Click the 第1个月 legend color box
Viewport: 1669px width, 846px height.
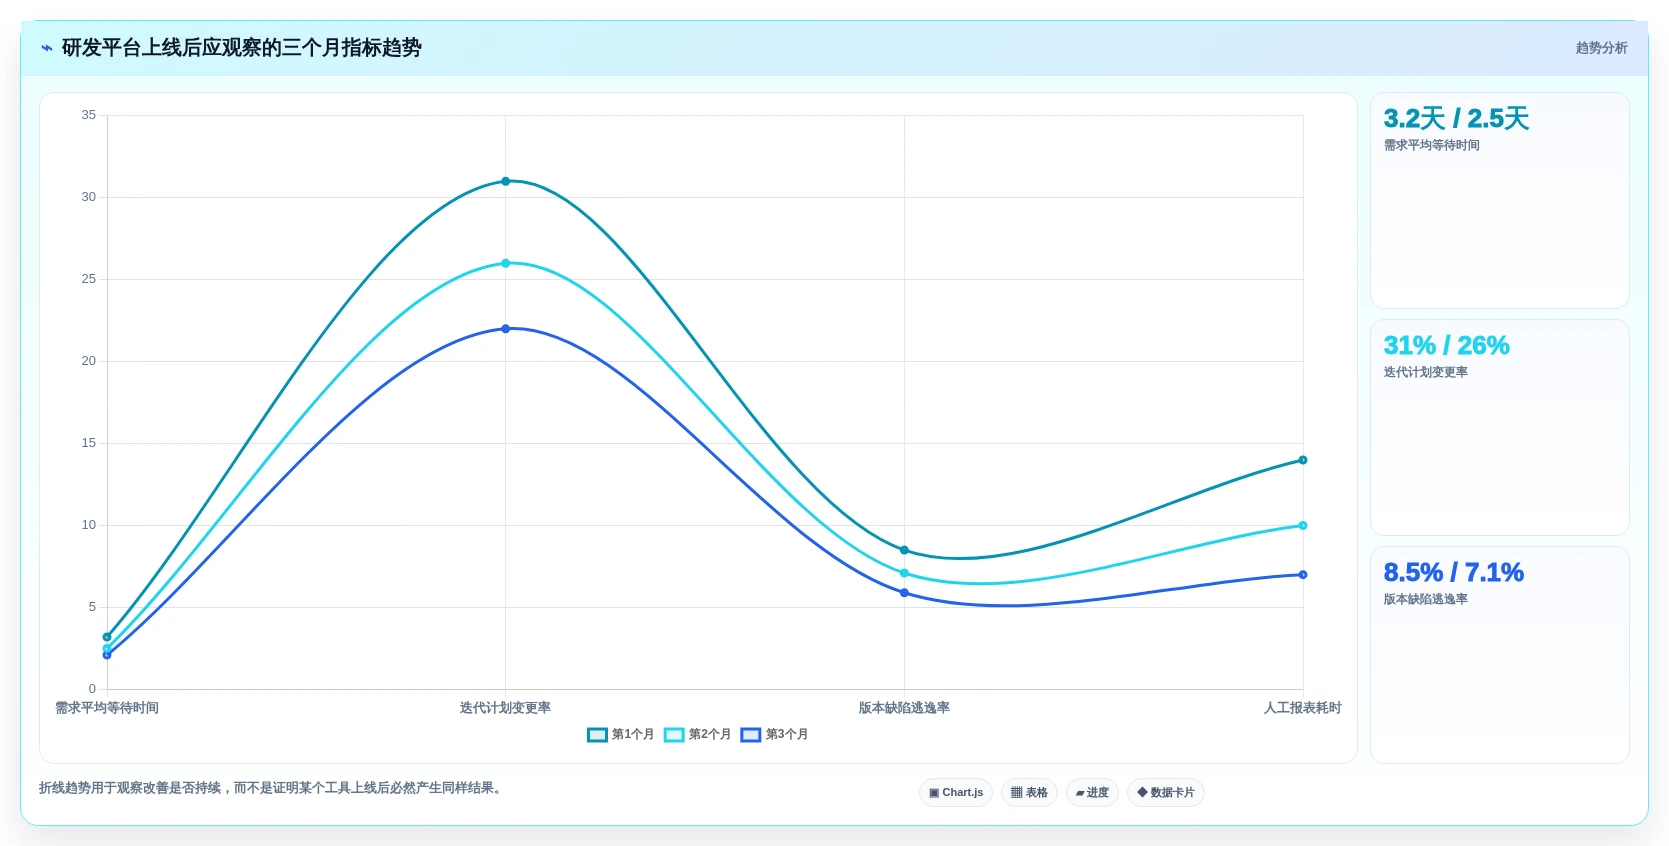click(x=597, y=735)
